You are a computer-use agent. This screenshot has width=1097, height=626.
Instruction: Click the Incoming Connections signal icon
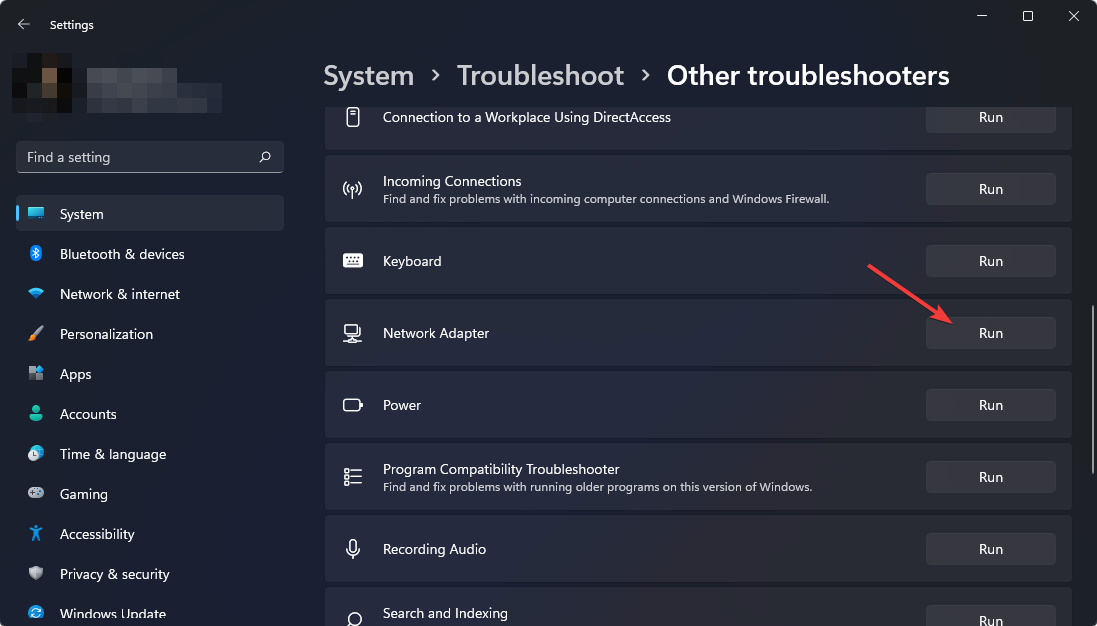pyautogui.click(x=352, y=188)
